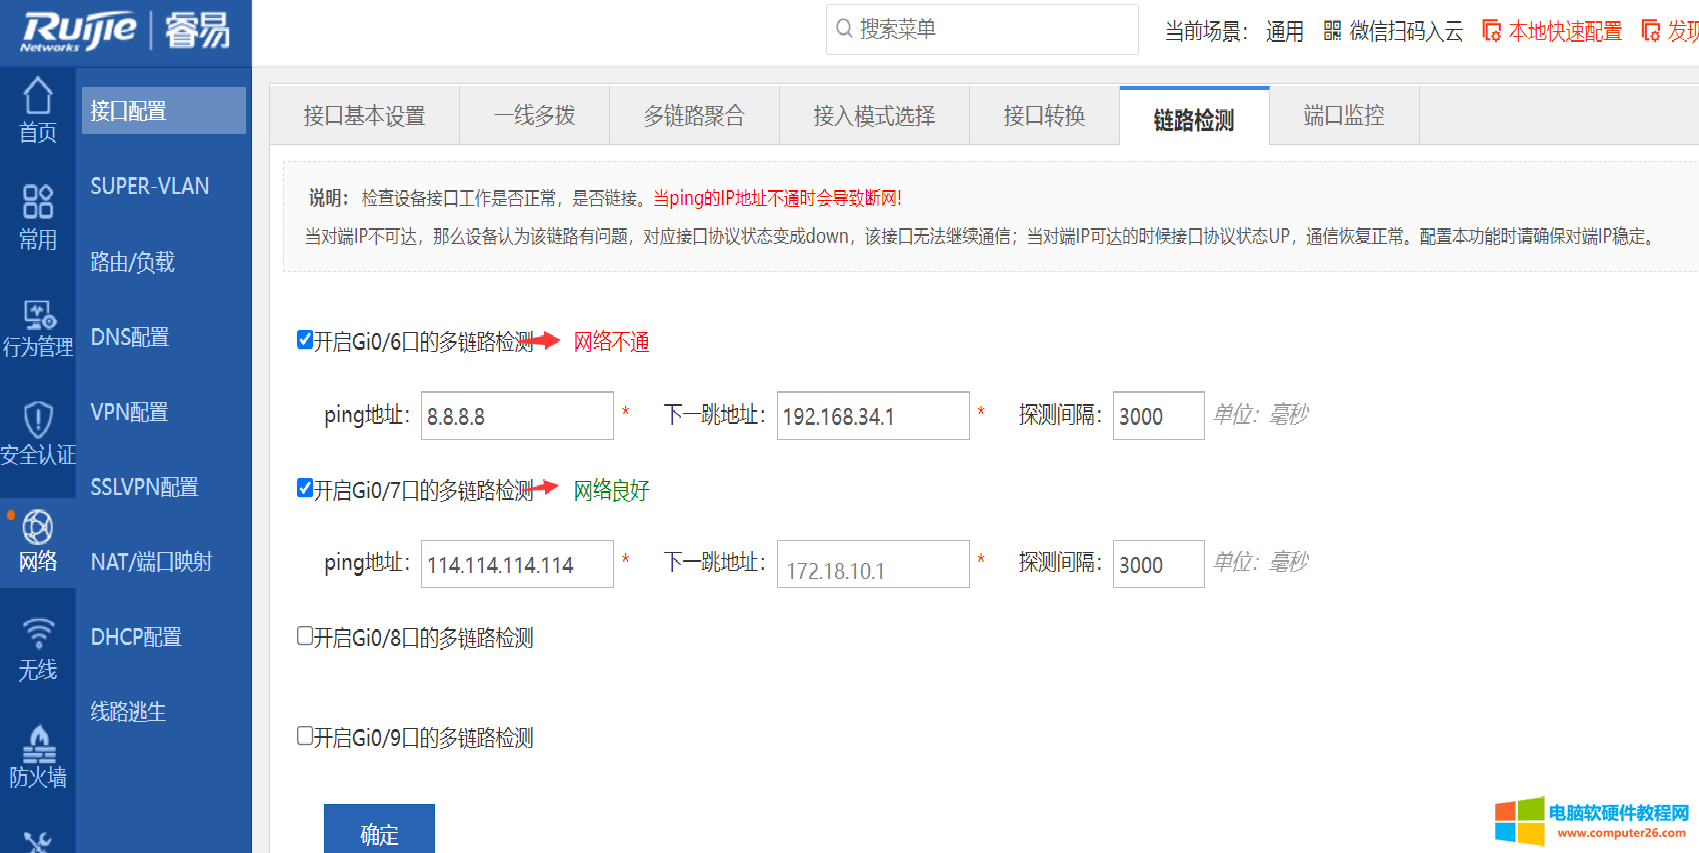Image resolution: width=1699 pixels, height=853 pixels.
Task: Enable Gi0/9 multi-link detection checkbox
Action: pos(305,736)
